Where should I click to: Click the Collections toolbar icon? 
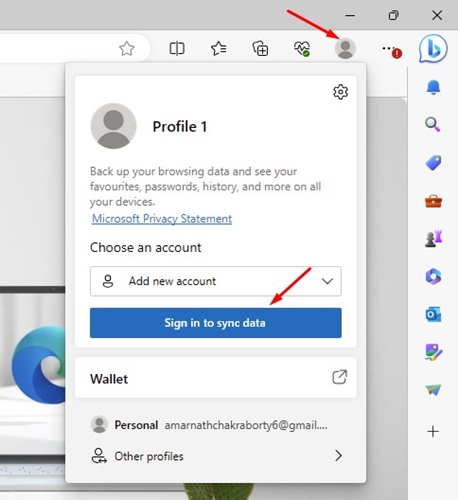pos(260,49)
